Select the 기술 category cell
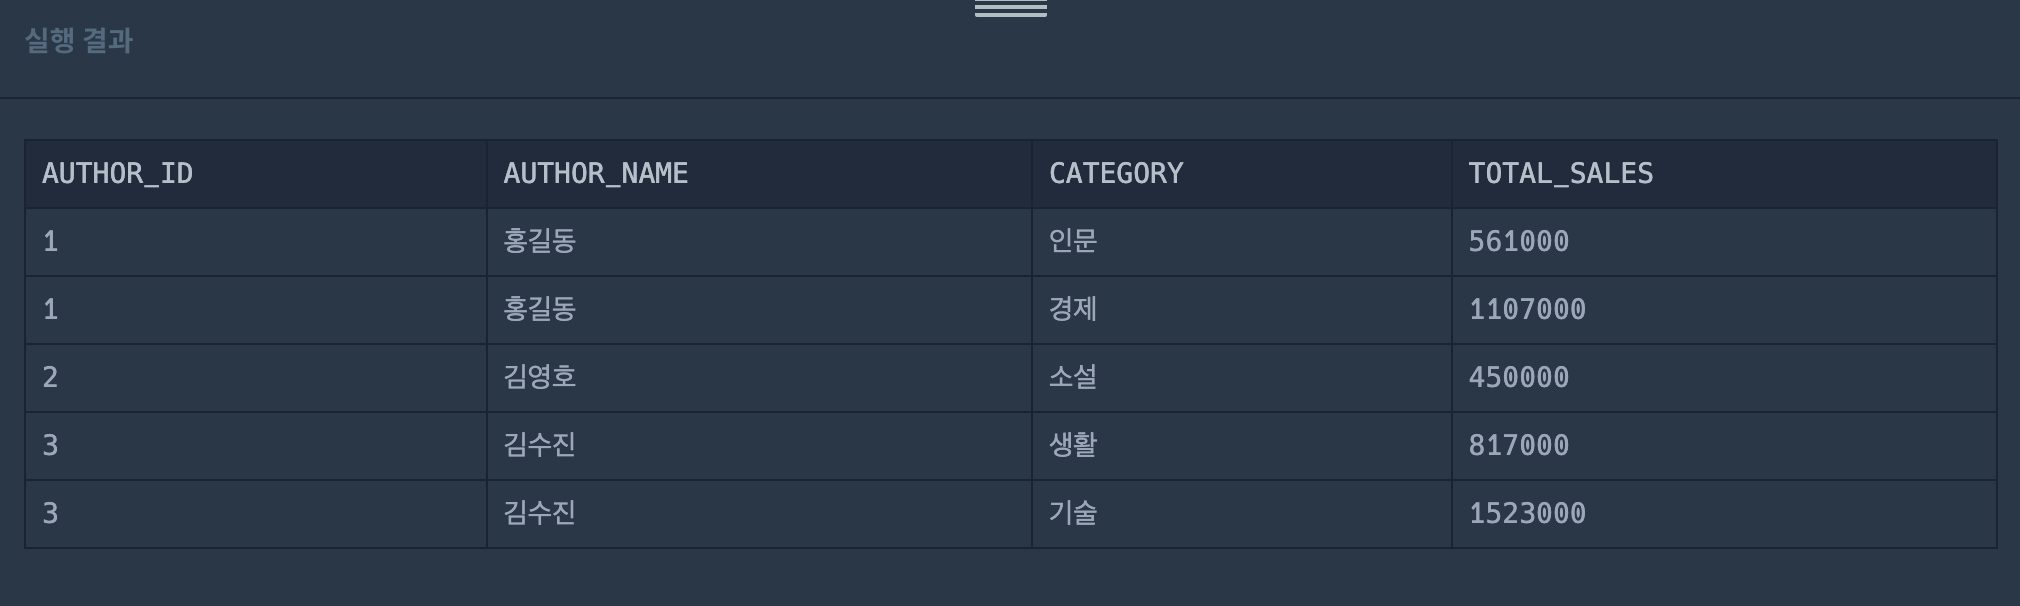 (x=1073, y=514)
